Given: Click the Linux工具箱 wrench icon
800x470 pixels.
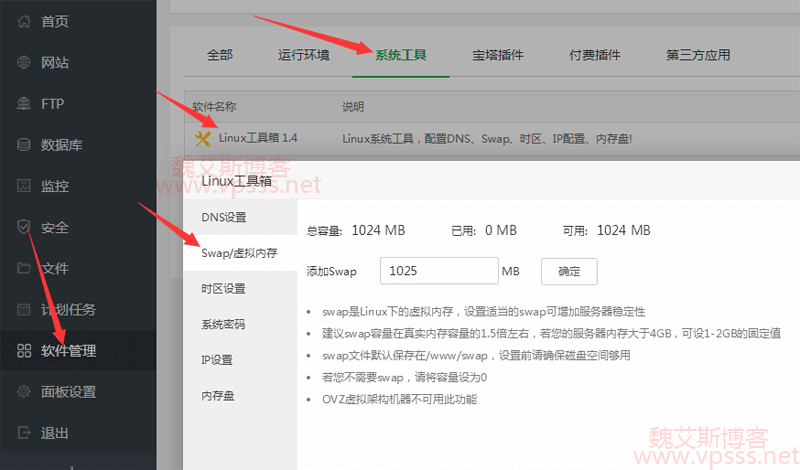Looking at the screenshot, I should (203, 138).
